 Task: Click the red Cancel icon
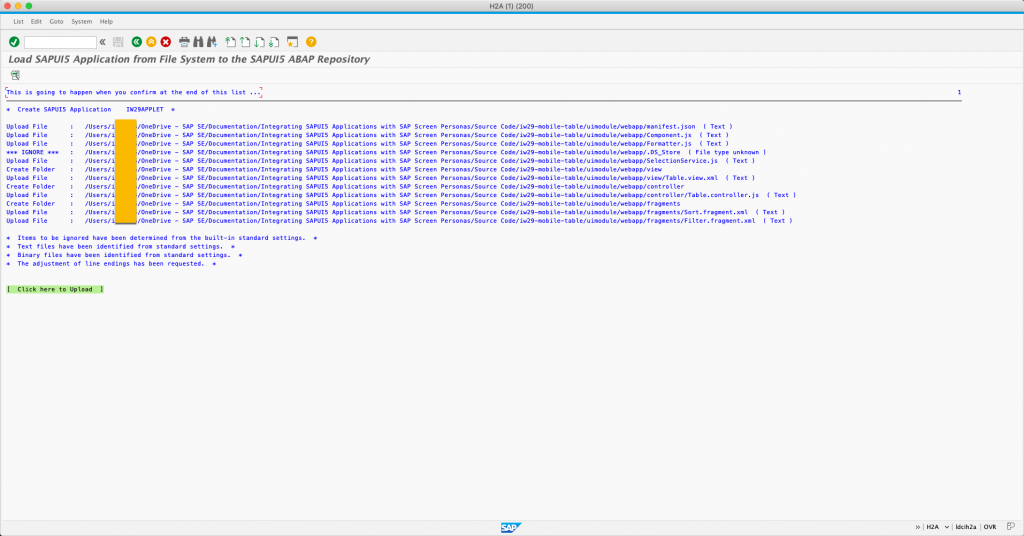(x=166, y=42)
